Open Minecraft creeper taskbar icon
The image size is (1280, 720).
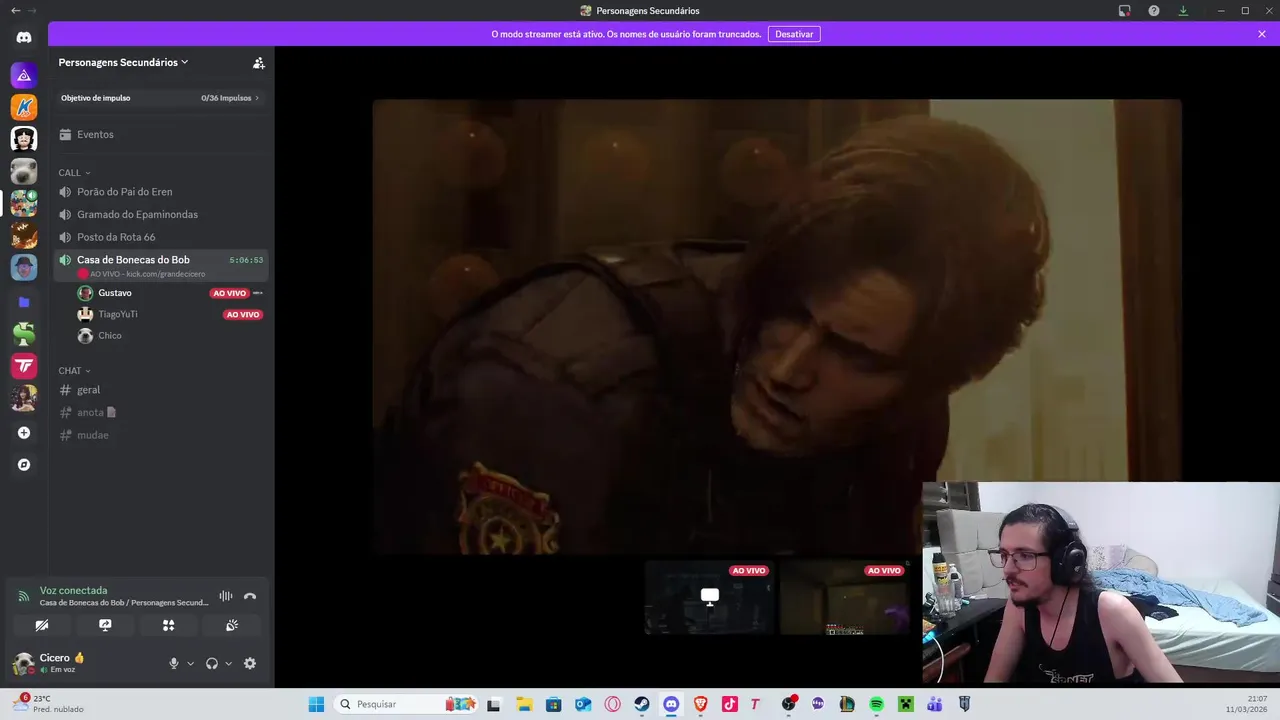(x=905, y=704)
